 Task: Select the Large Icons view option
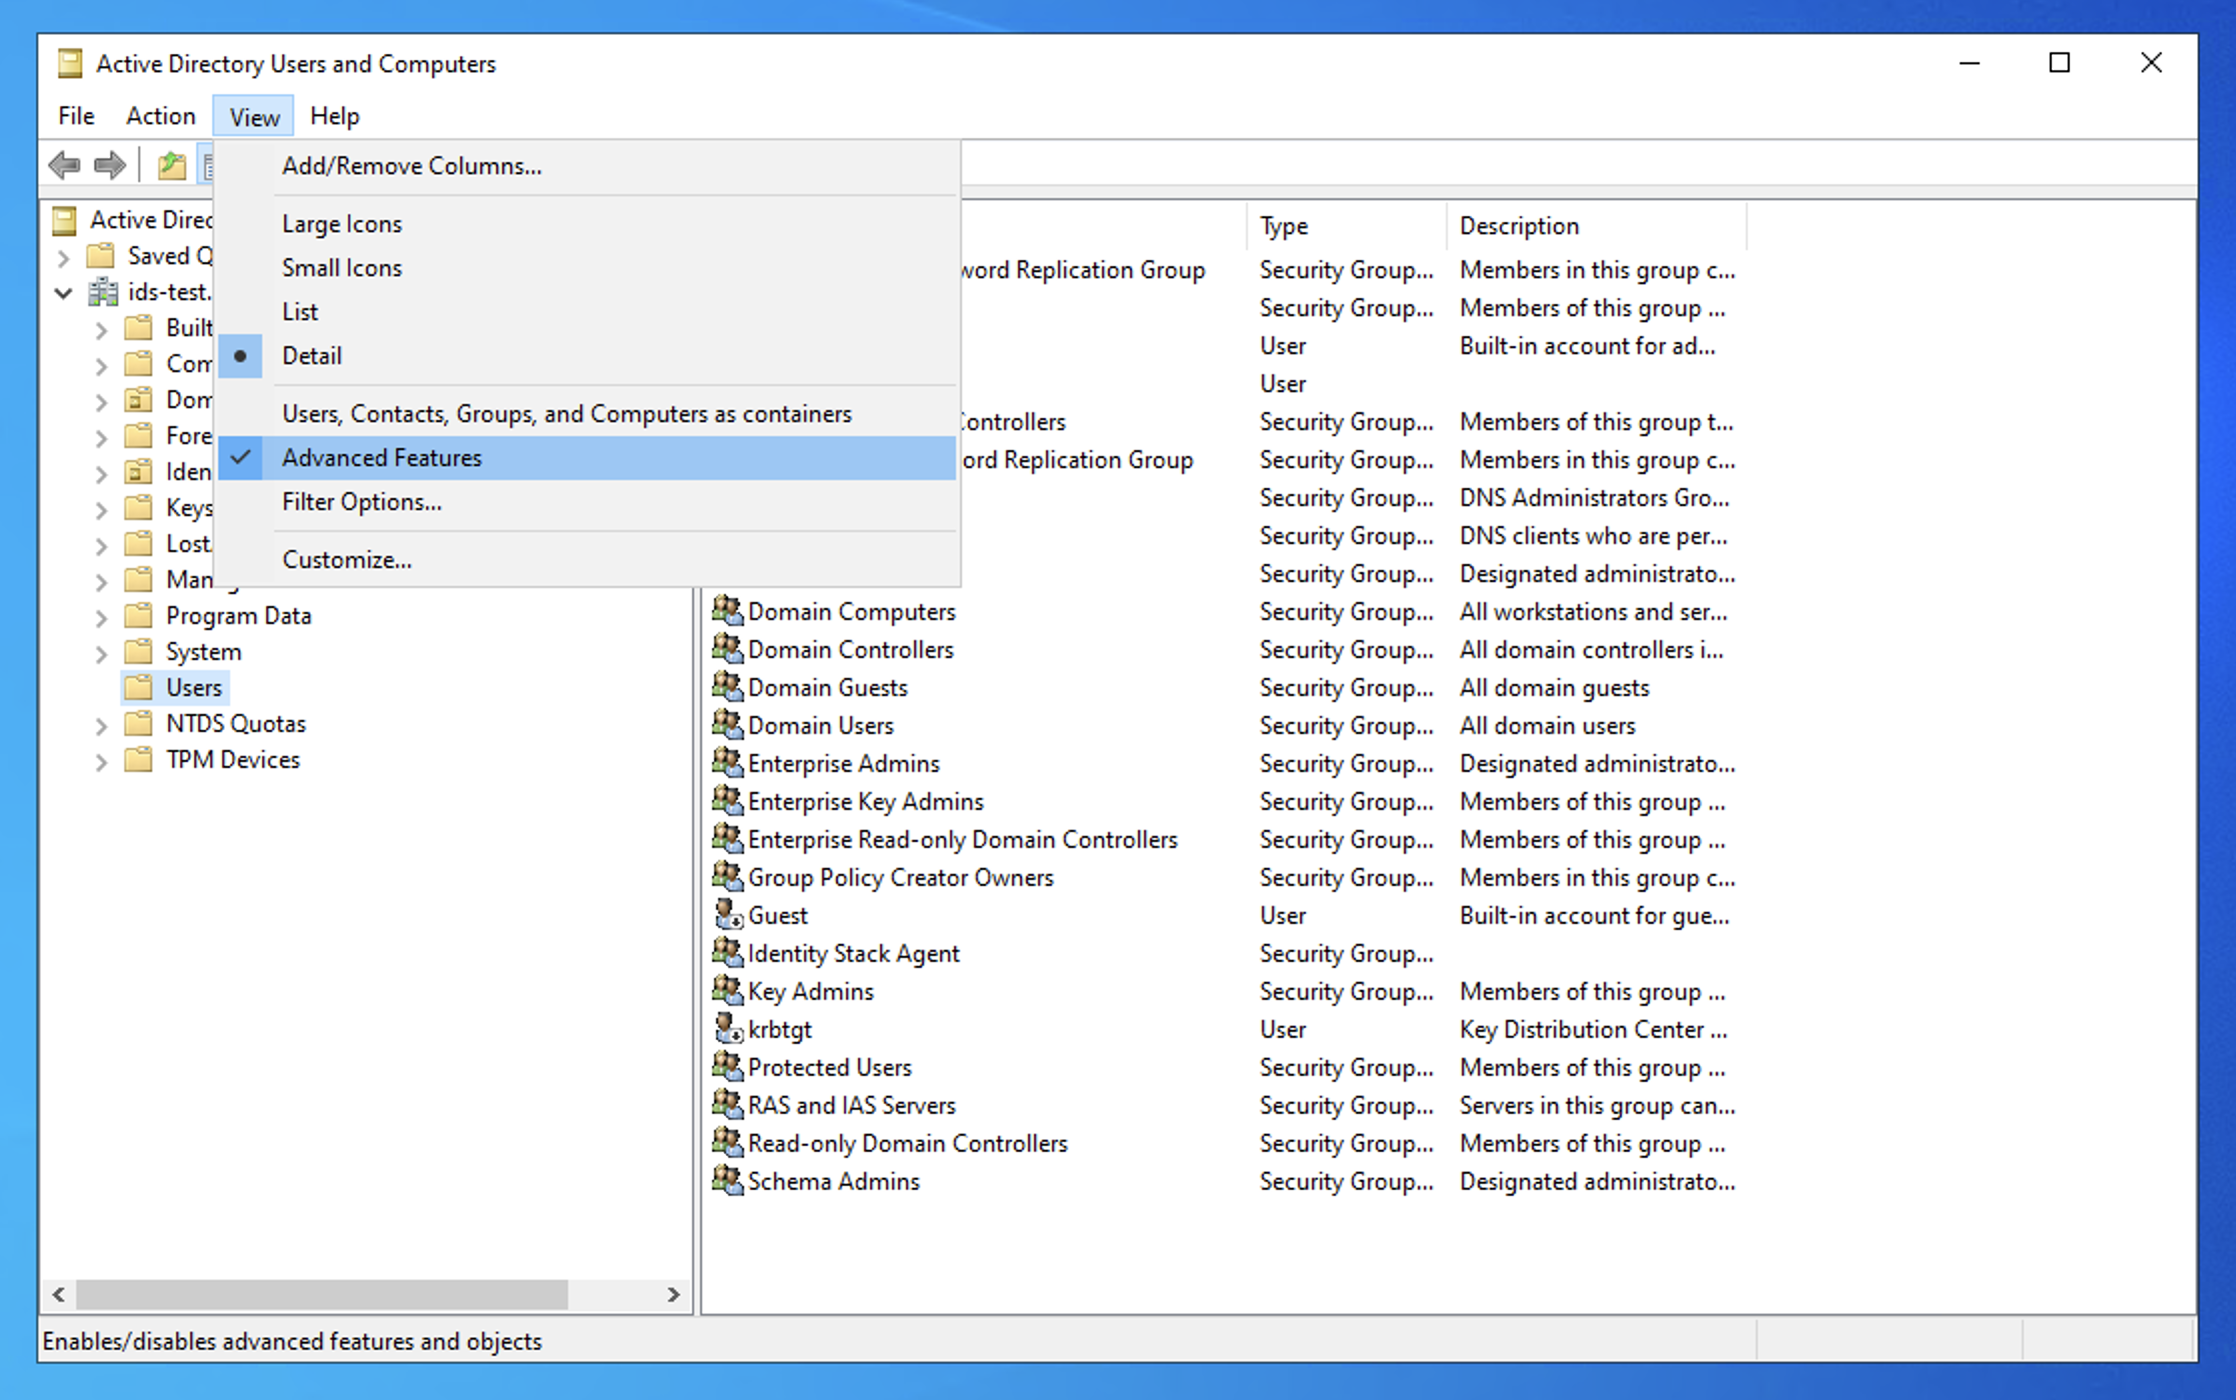point(587,224)
